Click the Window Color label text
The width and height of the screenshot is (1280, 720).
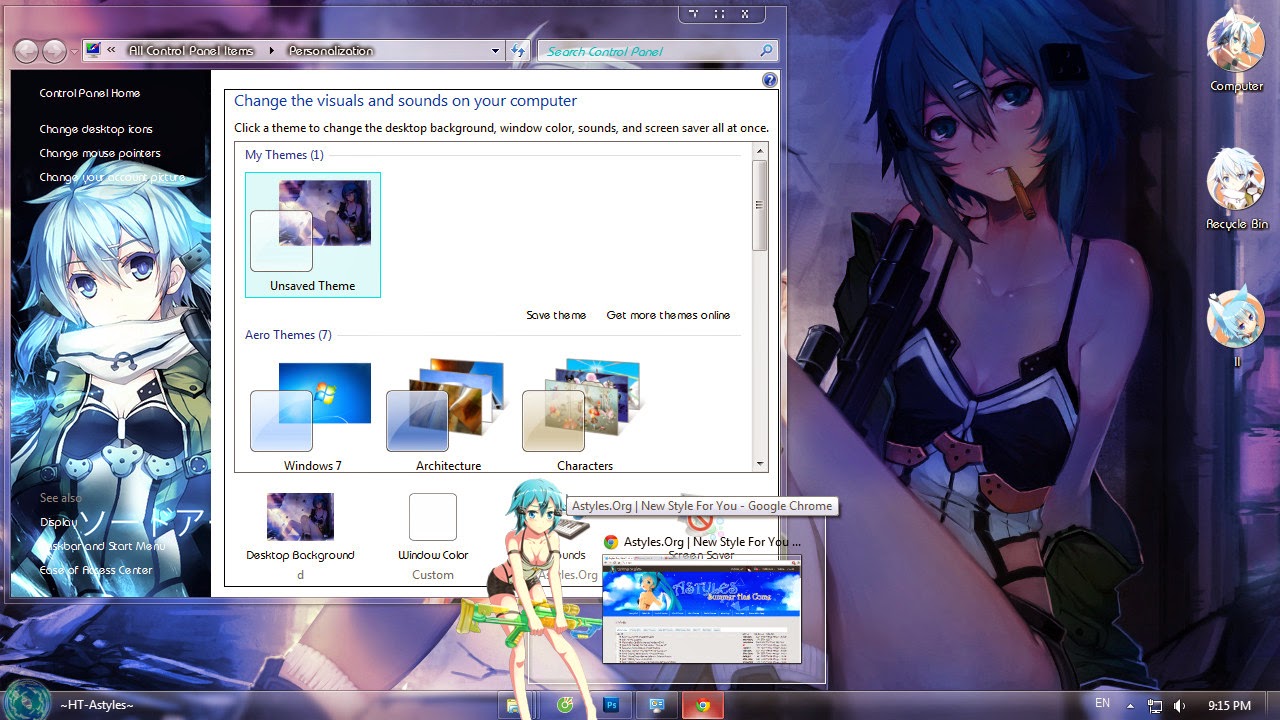[433, 555]
